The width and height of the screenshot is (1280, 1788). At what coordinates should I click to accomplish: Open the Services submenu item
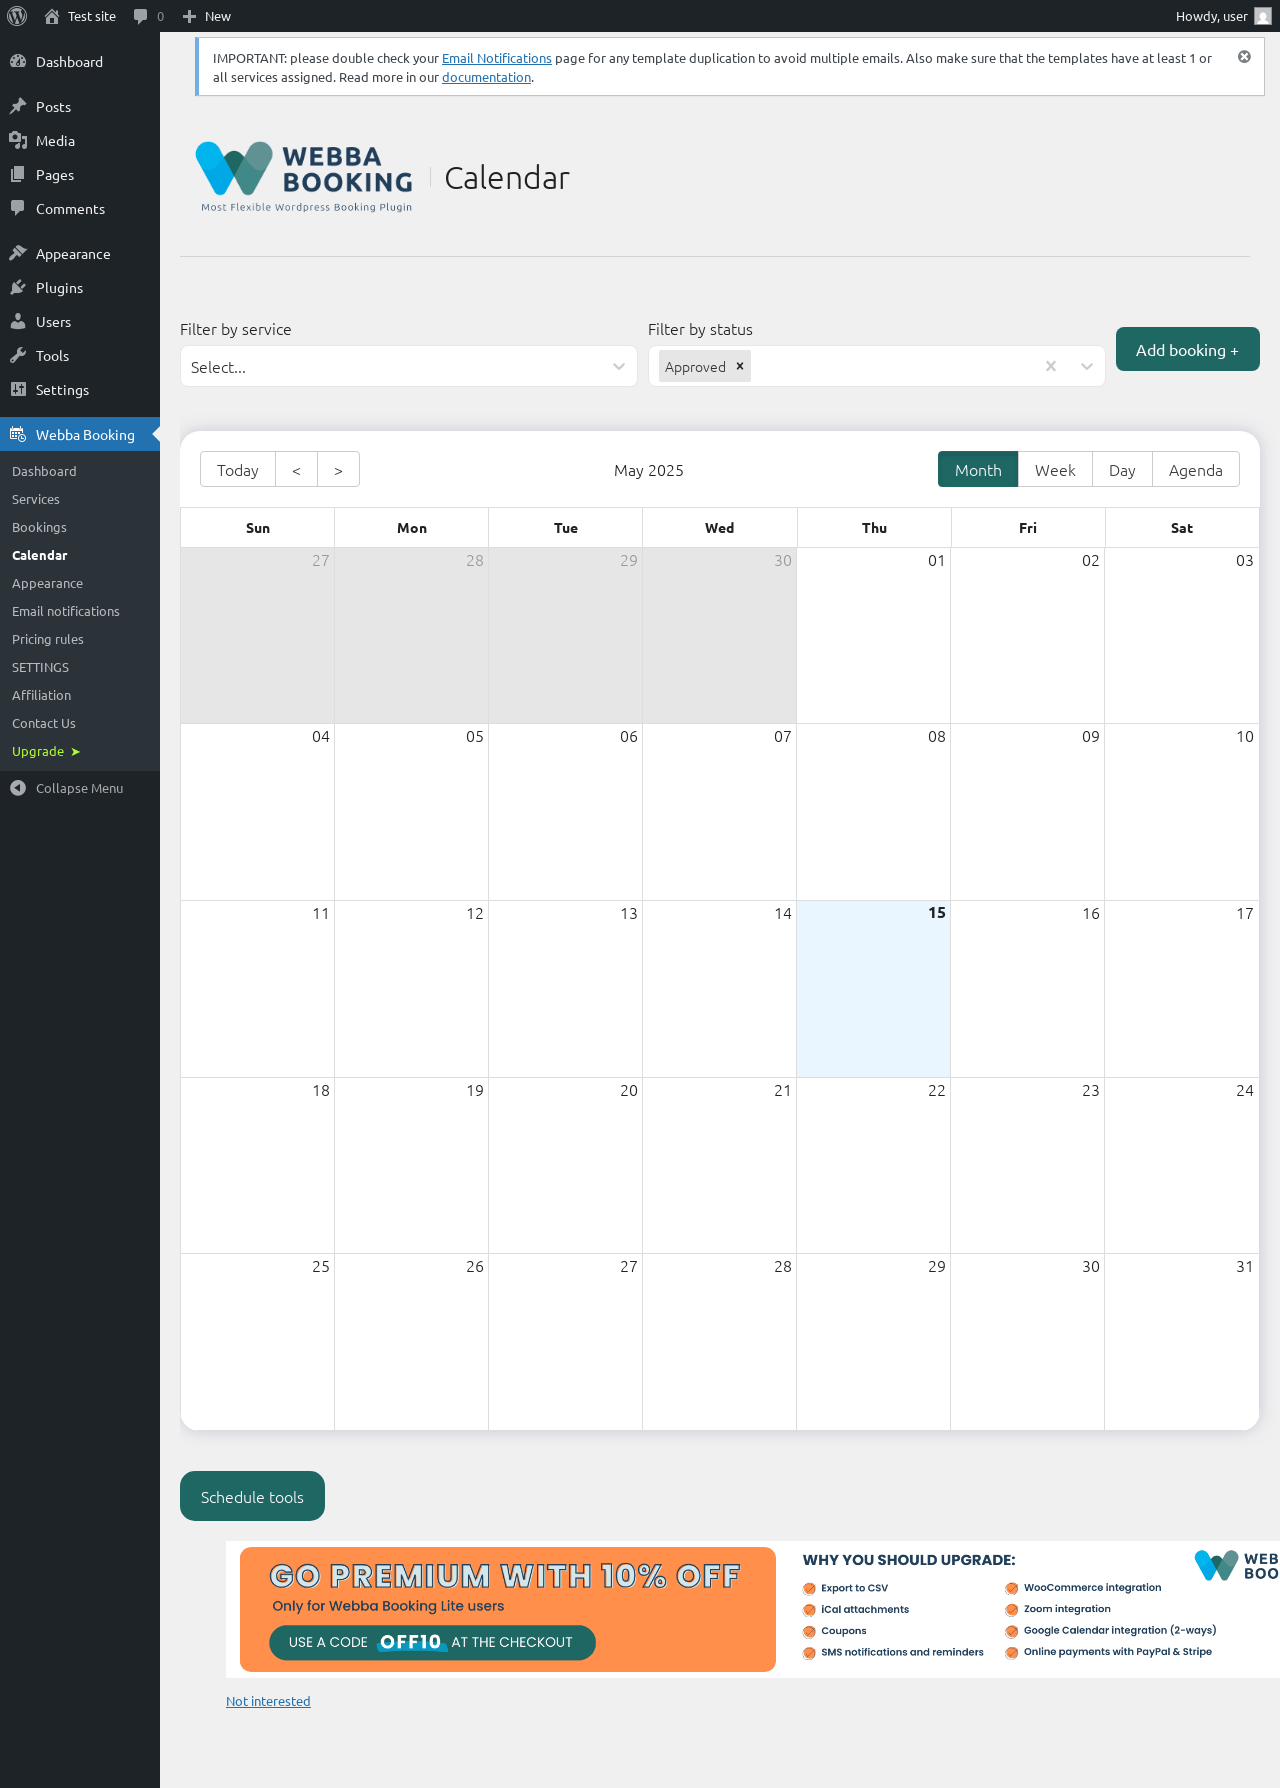[36, 499]
